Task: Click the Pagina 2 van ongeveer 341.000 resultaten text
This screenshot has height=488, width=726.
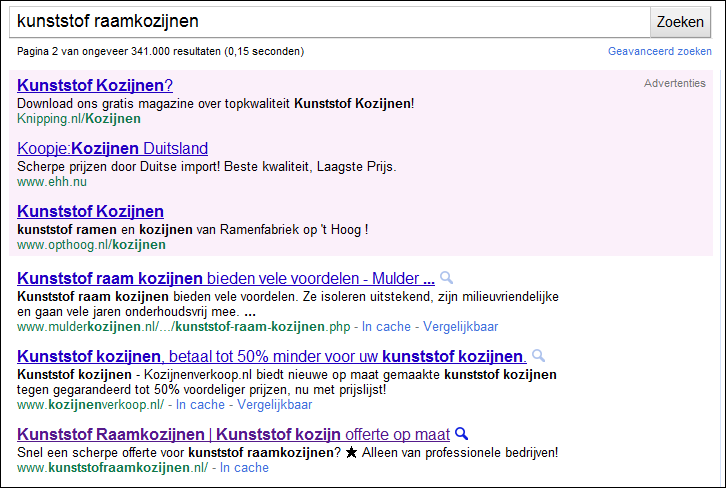Action: (x=160, y=51)
